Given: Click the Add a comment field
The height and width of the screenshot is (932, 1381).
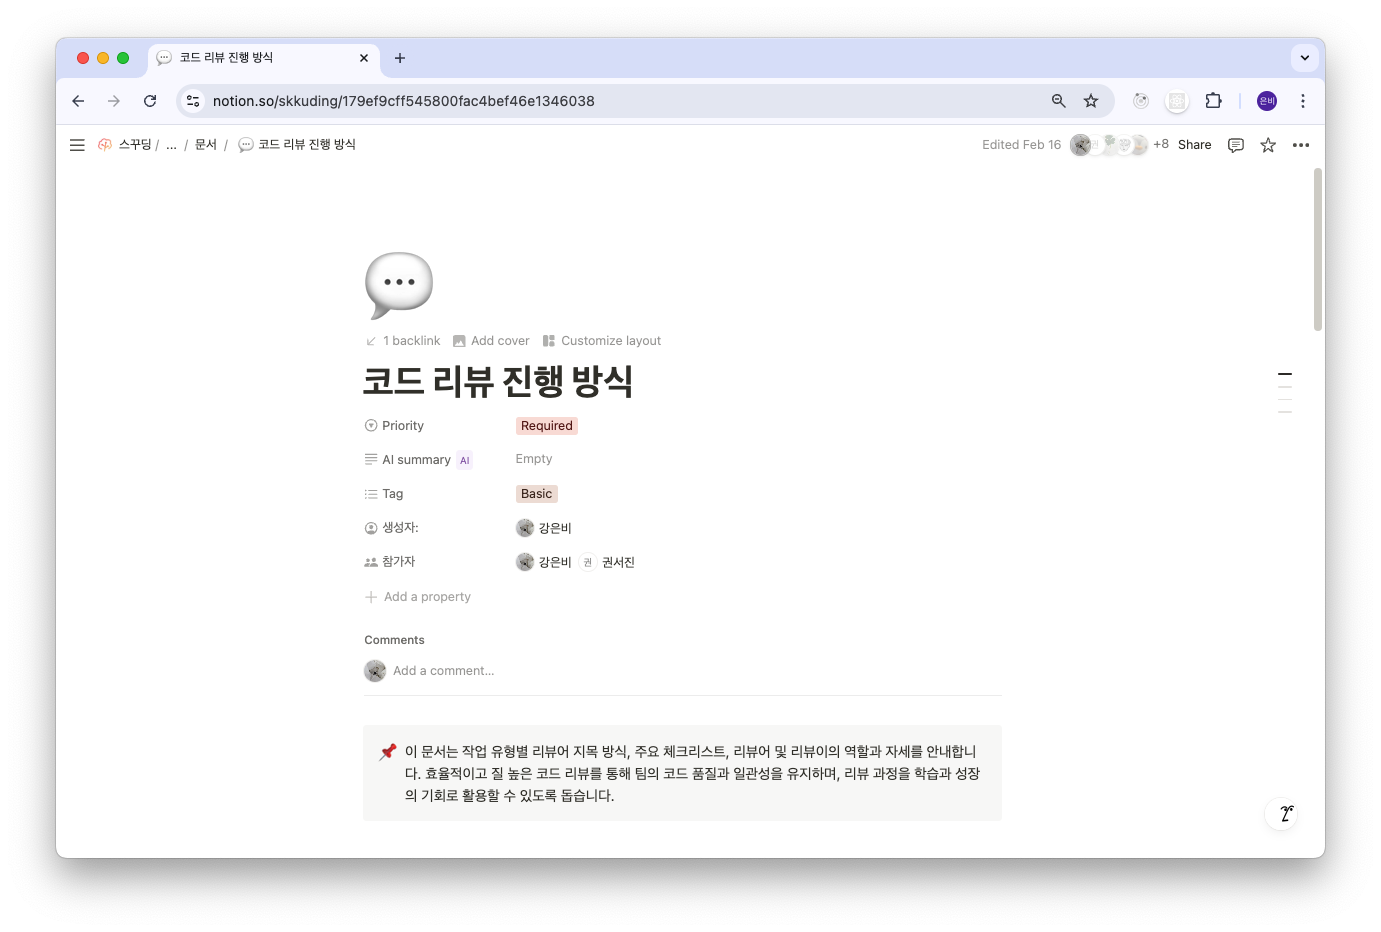Looking at the screenshot, I should point(444,671).
